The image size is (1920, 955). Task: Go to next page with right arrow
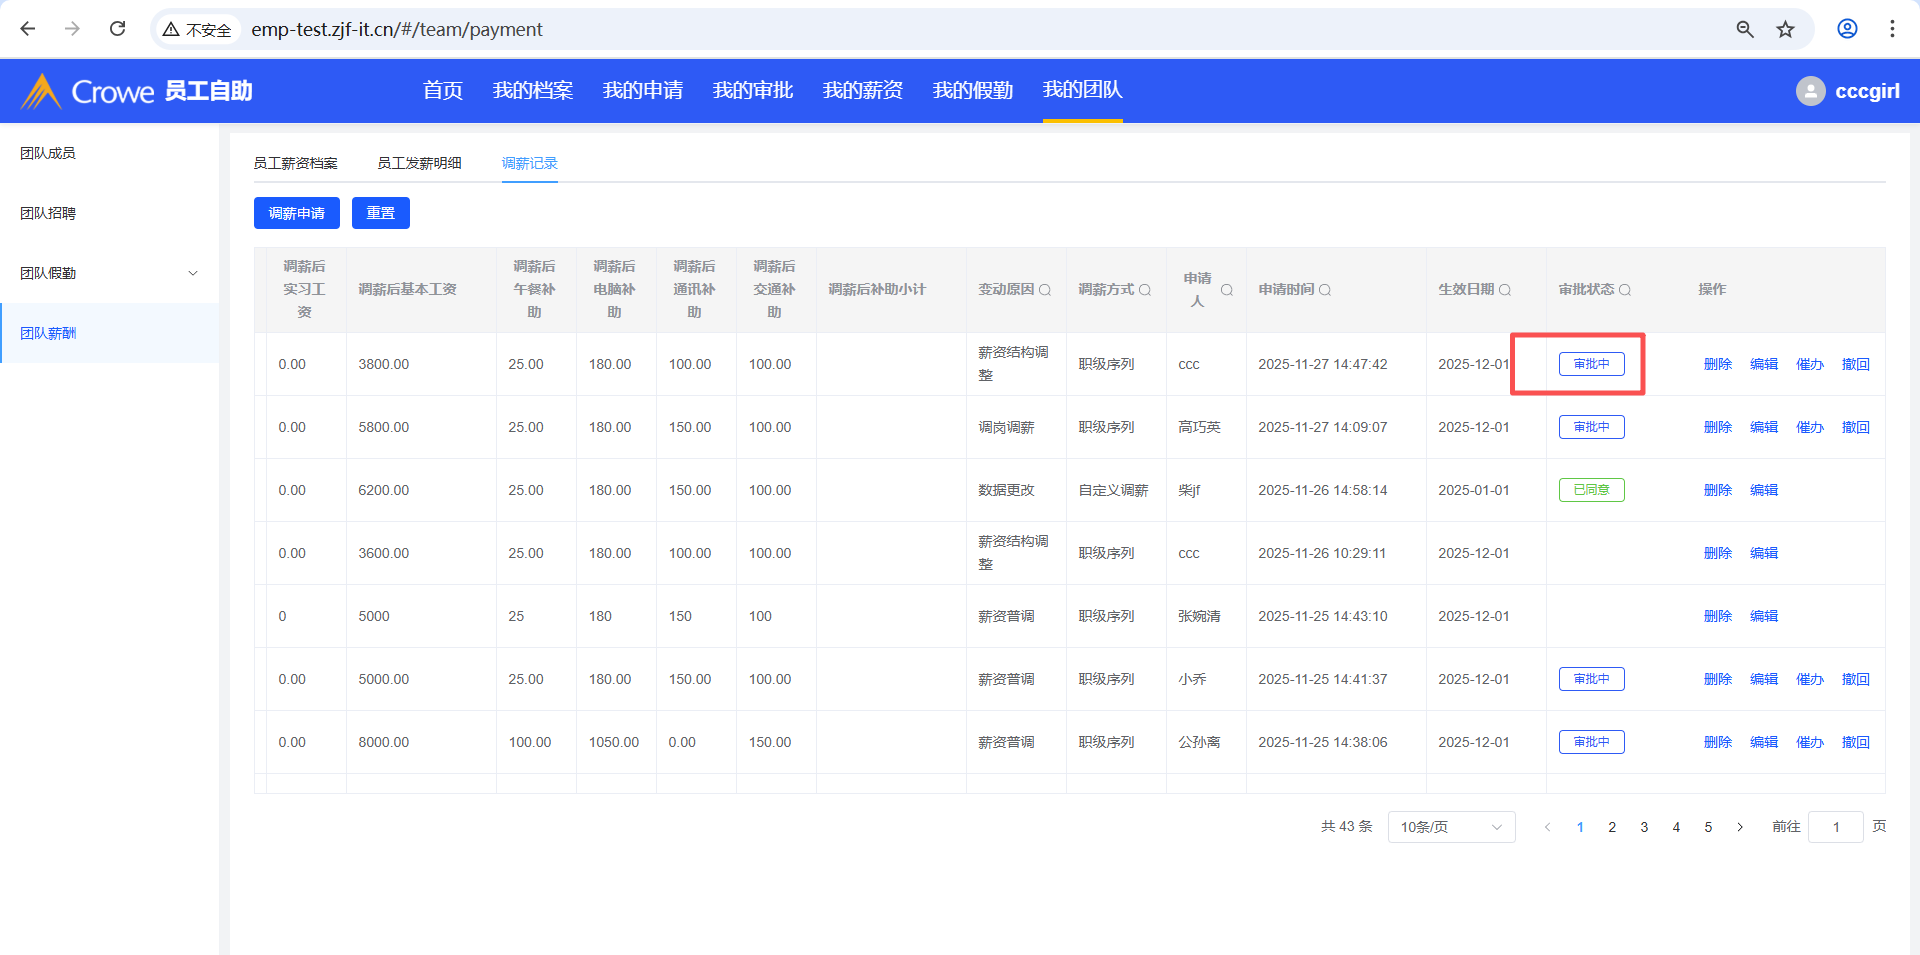pos(1740,827)
